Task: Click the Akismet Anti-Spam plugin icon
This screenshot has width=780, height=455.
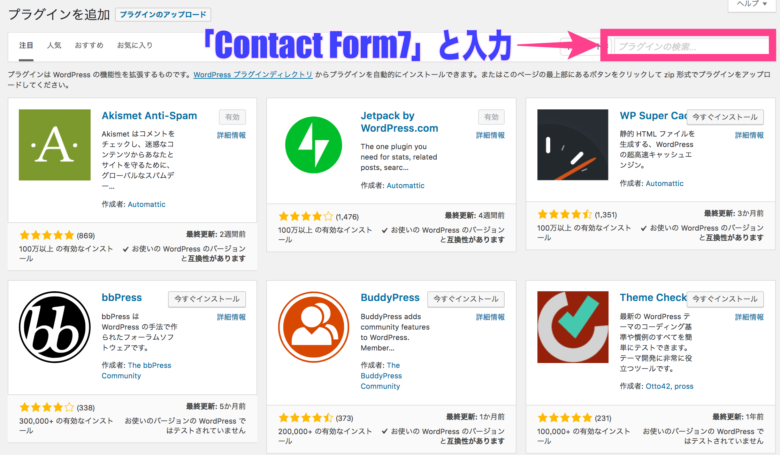Action: [x=55, y=145]
